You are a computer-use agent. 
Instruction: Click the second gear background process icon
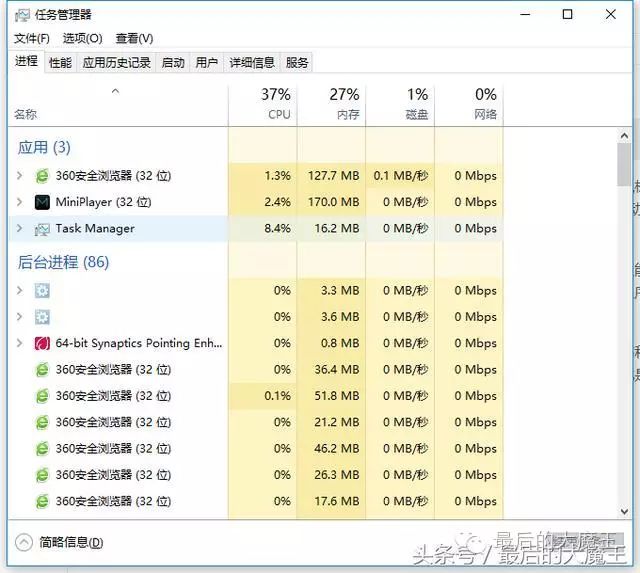click(42, 317)
